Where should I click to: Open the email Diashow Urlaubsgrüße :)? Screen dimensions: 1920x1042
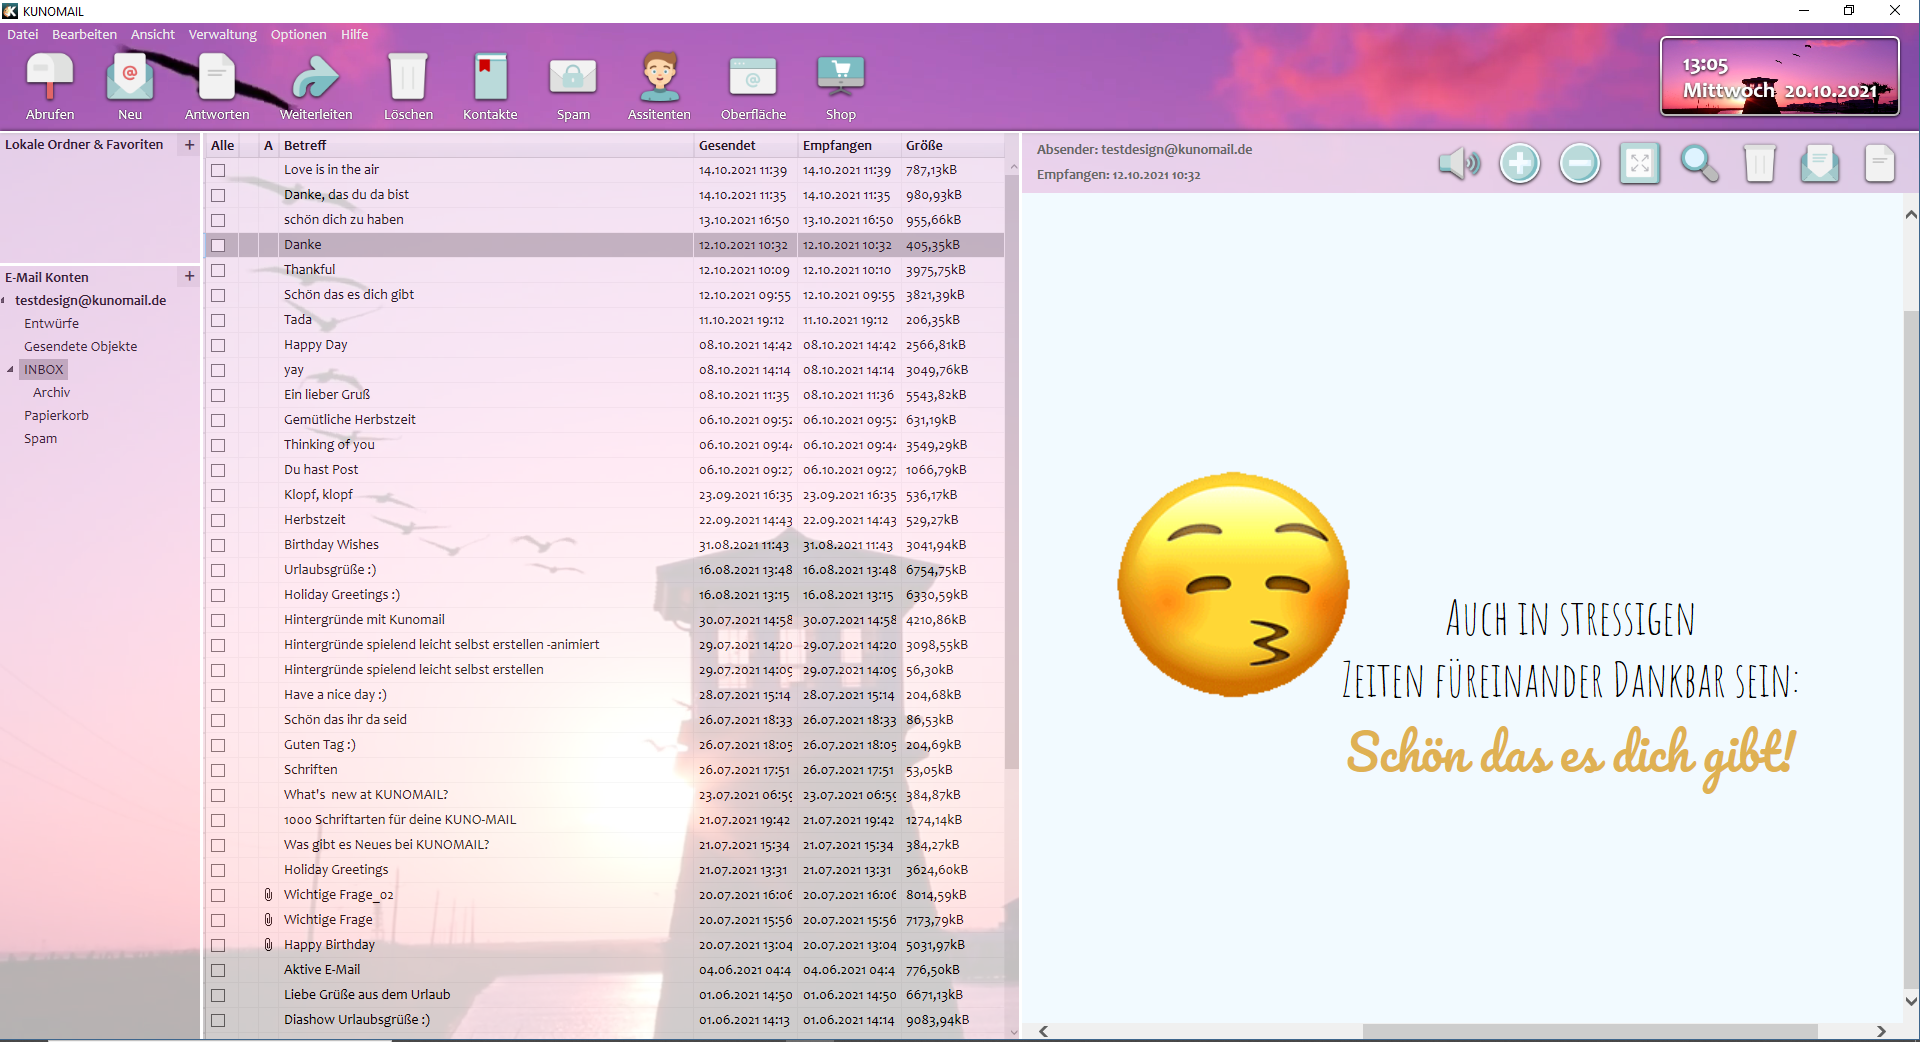pos(605,1020)
